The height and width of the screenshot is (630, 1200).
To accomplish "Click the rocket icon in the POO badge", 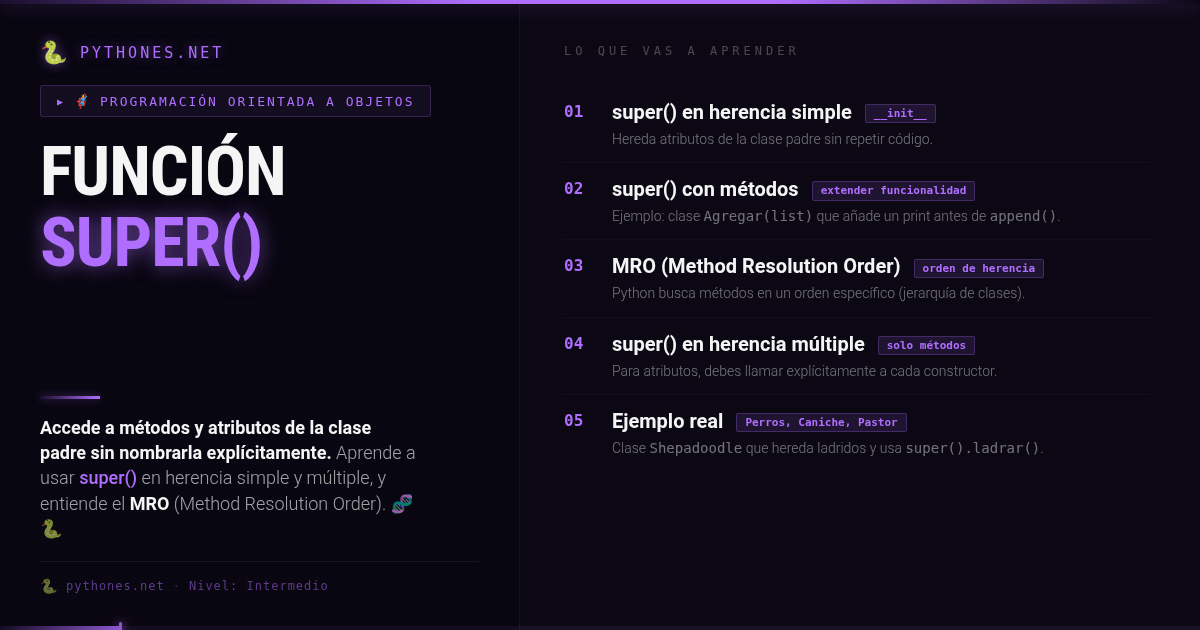I will 83,101.
